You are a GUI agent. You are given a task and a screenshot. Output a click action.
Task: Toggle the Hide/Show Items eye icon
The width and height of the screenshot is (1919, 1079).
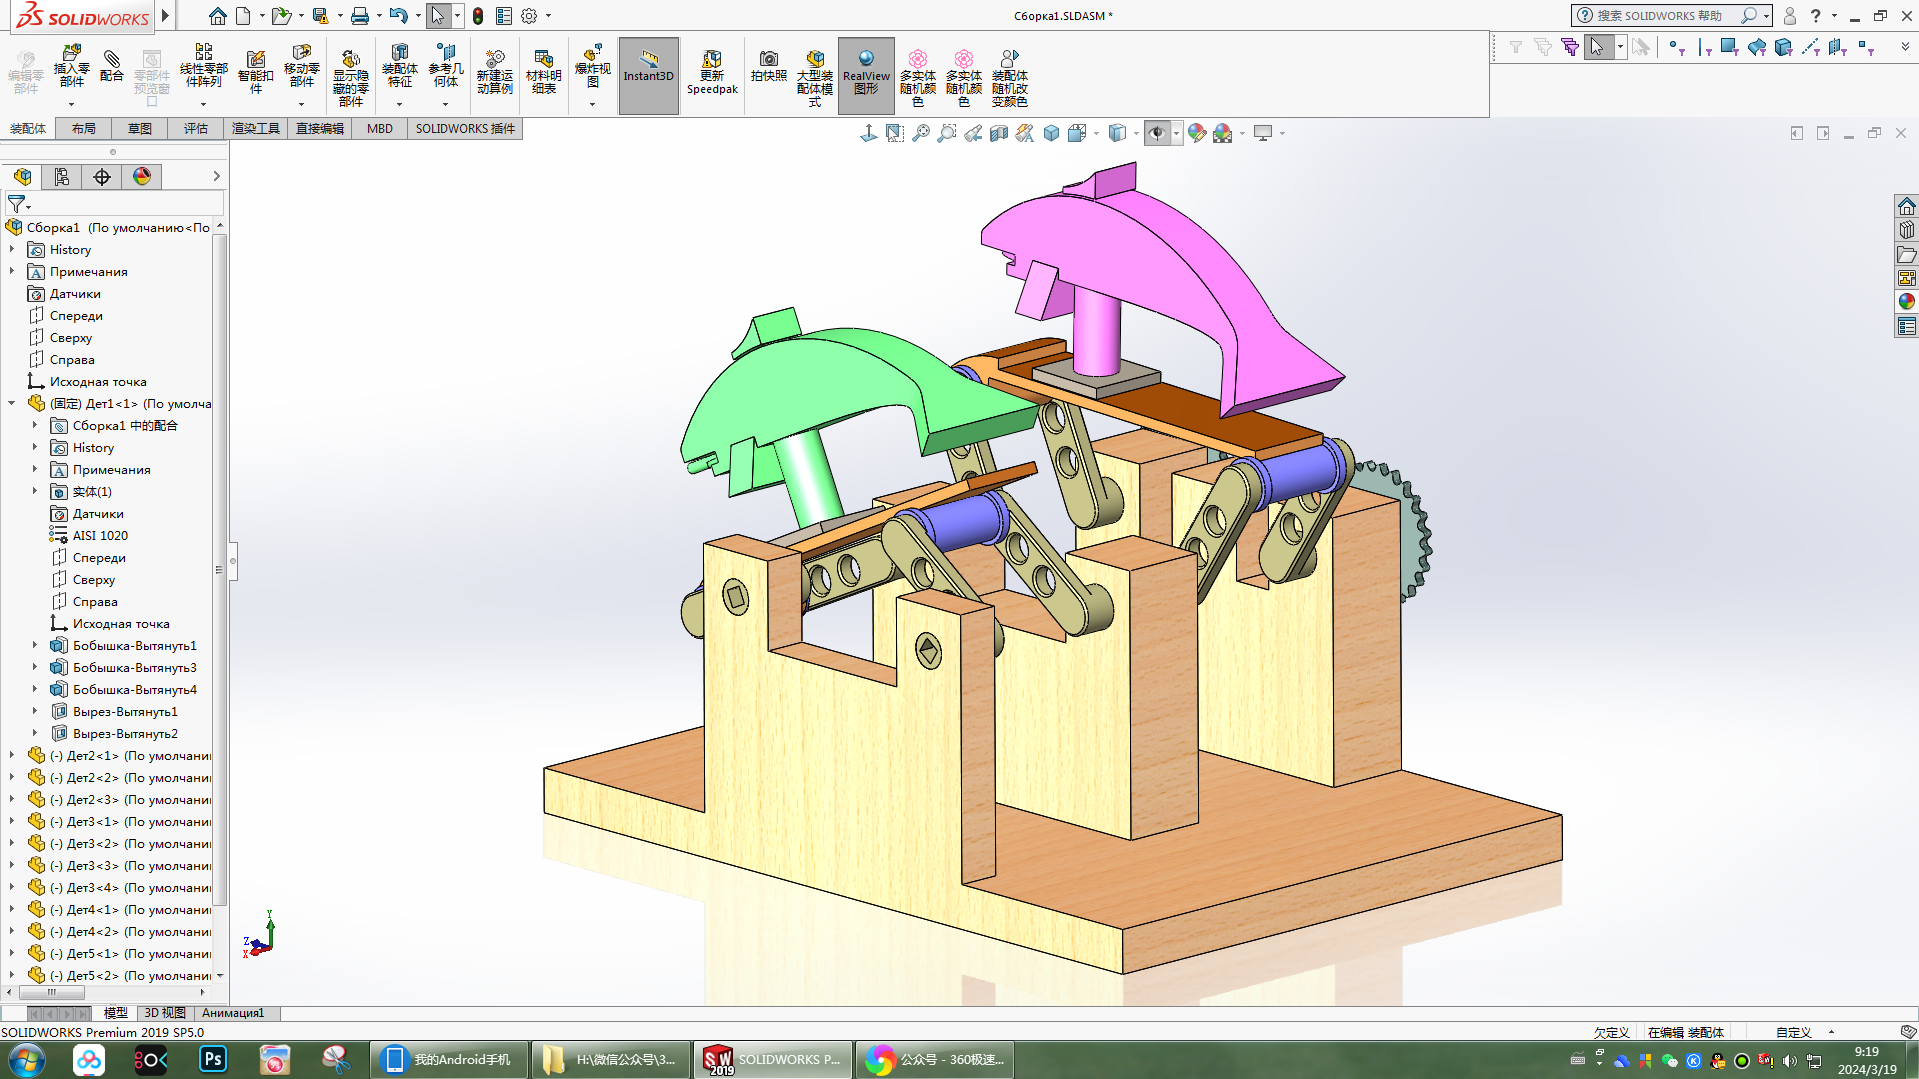pyautogui.click(x=1157, y=133)
